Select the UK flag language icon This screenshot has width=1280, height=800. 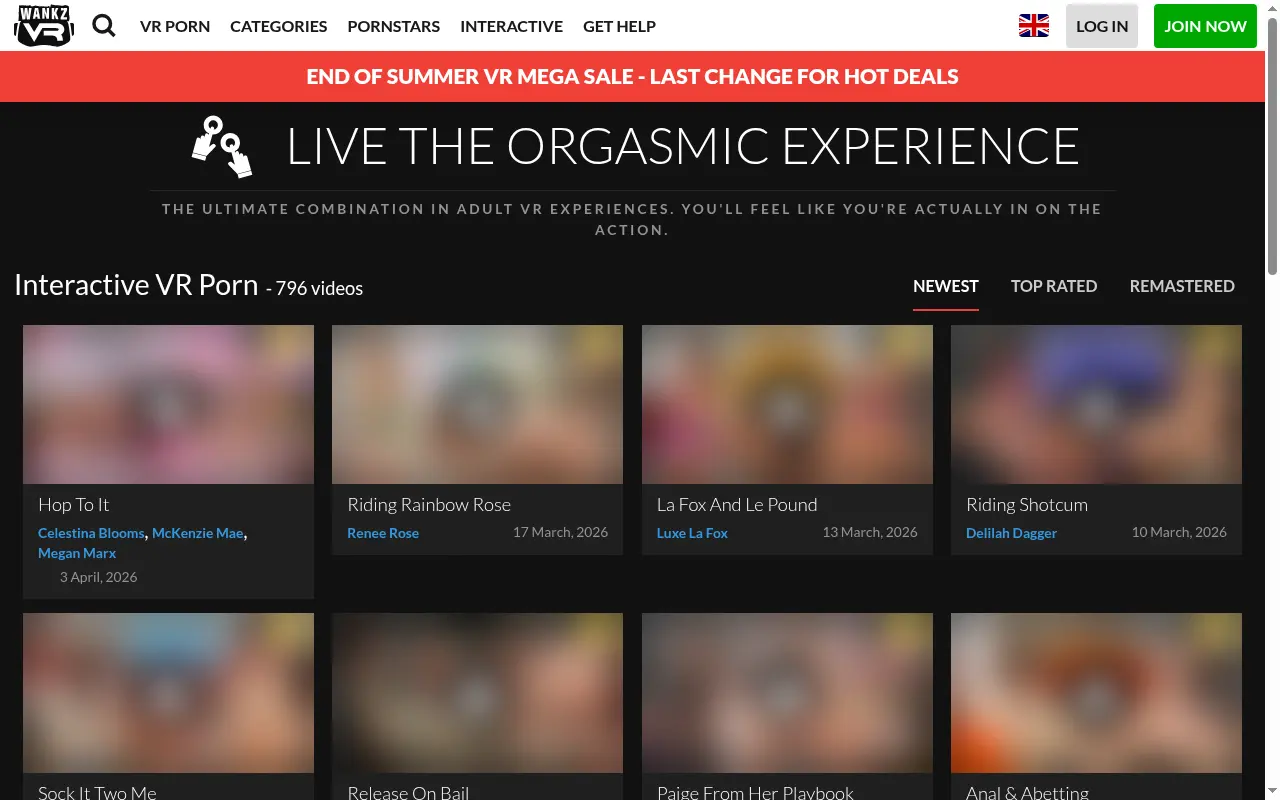[x=1033, y=26]
